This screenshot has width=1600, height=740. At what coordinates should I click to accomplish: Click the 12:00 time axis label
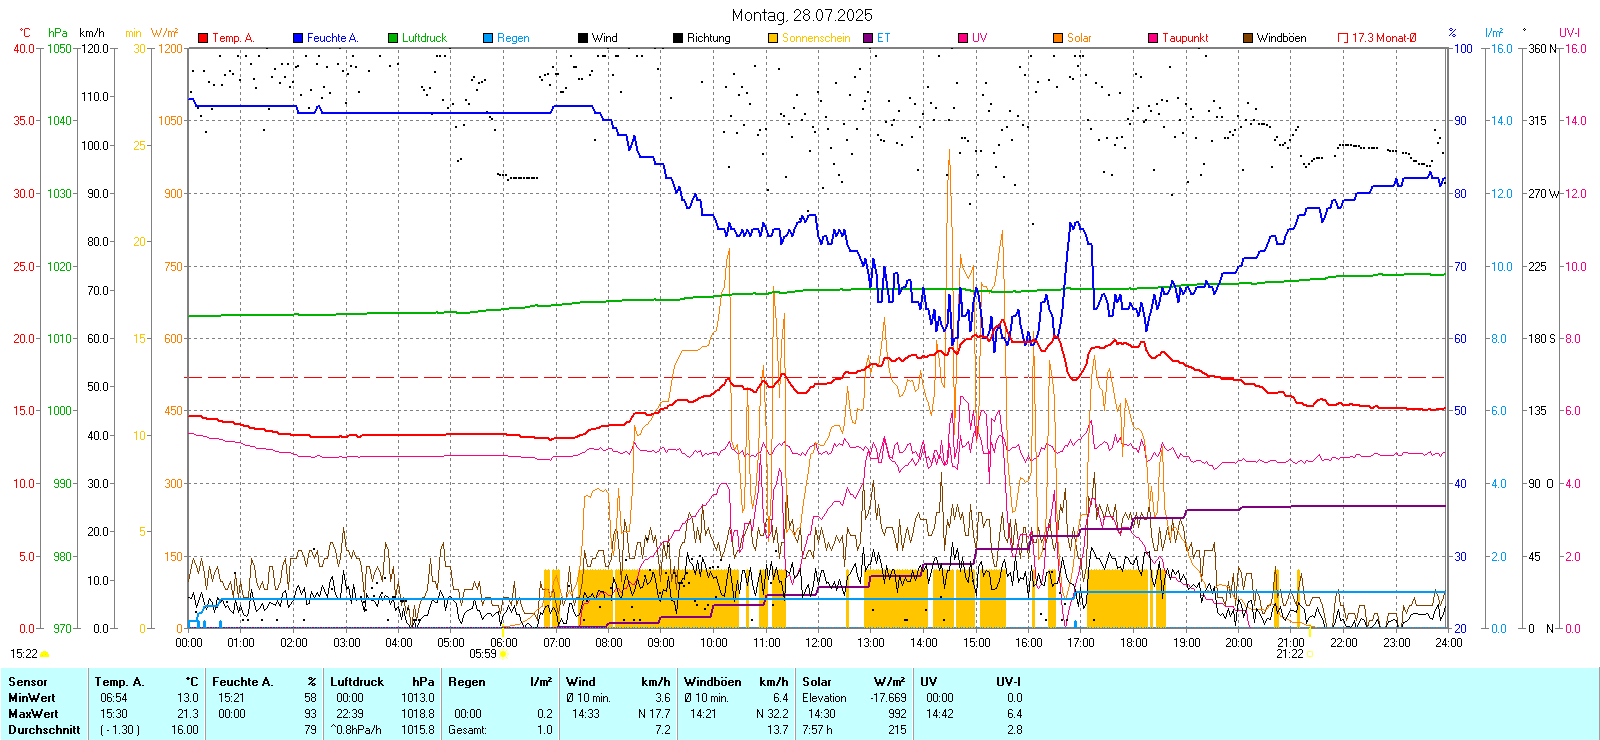(x=818, y=643)
